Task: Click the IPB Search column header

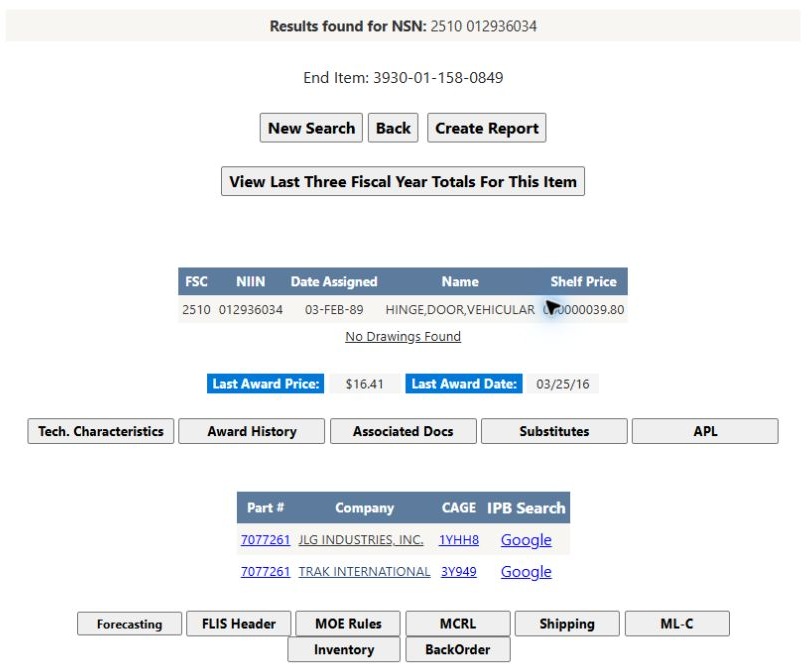Action: point(526,508)
